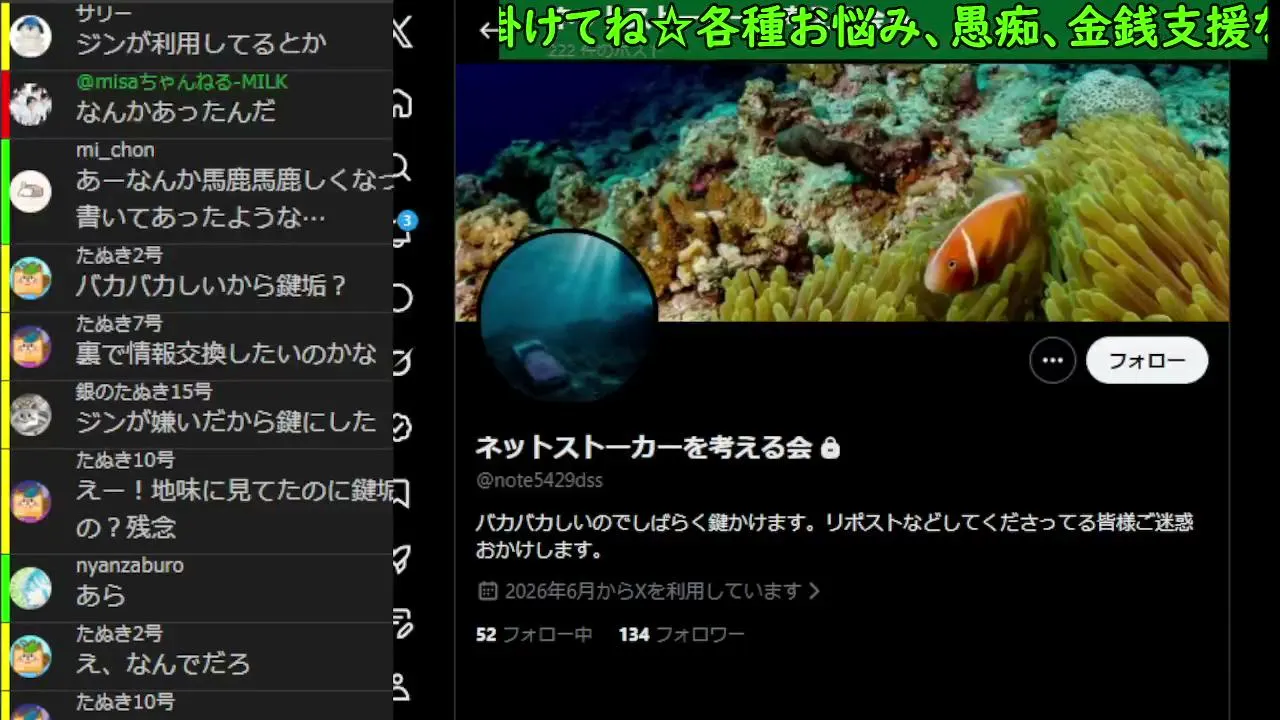
Task: Click たぬき7号's chat avatar
Action: coord(31,346)
